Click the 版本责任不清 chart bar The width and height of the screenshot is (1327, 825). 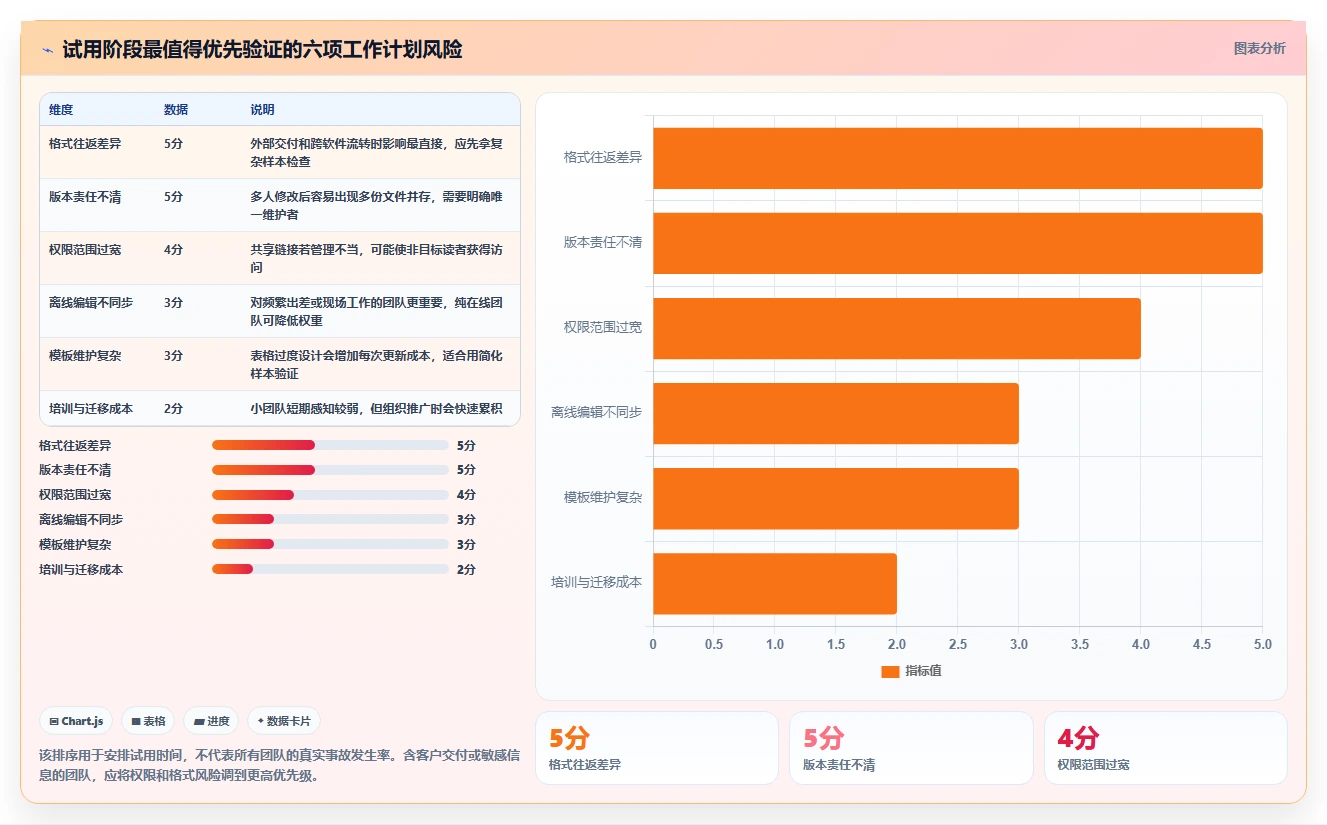pos(958,243)
